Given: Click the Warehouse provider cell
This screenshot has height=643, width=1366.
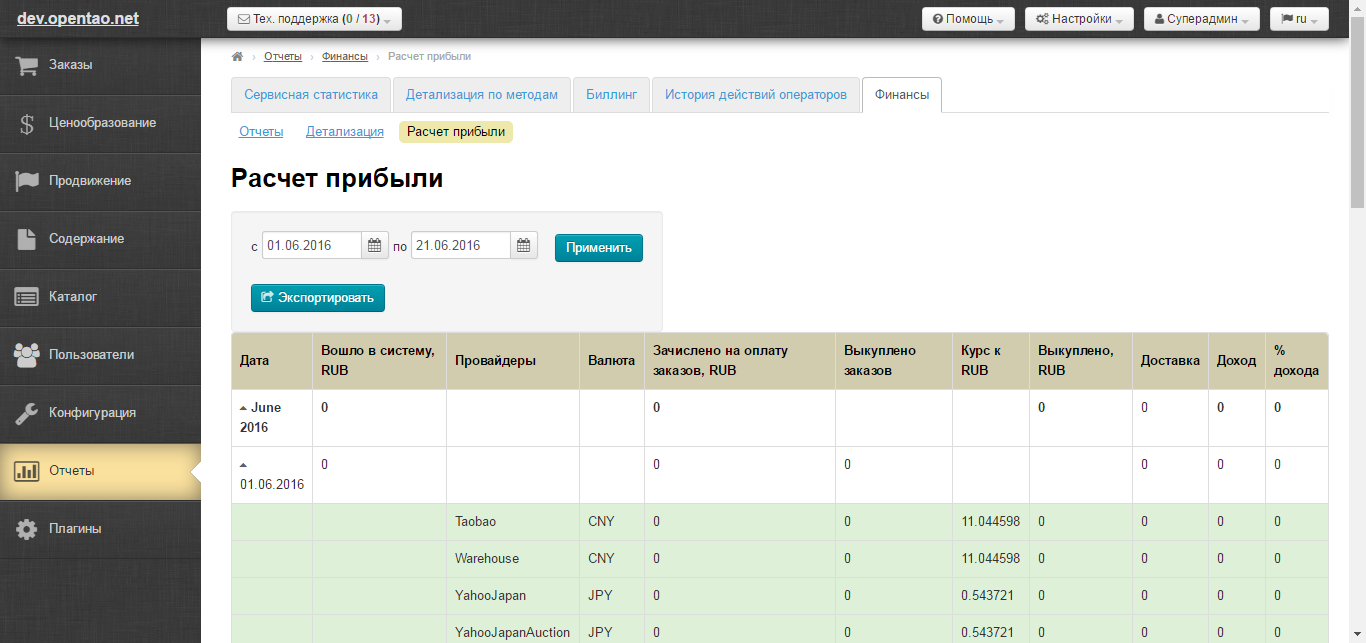Looking at the screenshot, I should pos(513,559).
